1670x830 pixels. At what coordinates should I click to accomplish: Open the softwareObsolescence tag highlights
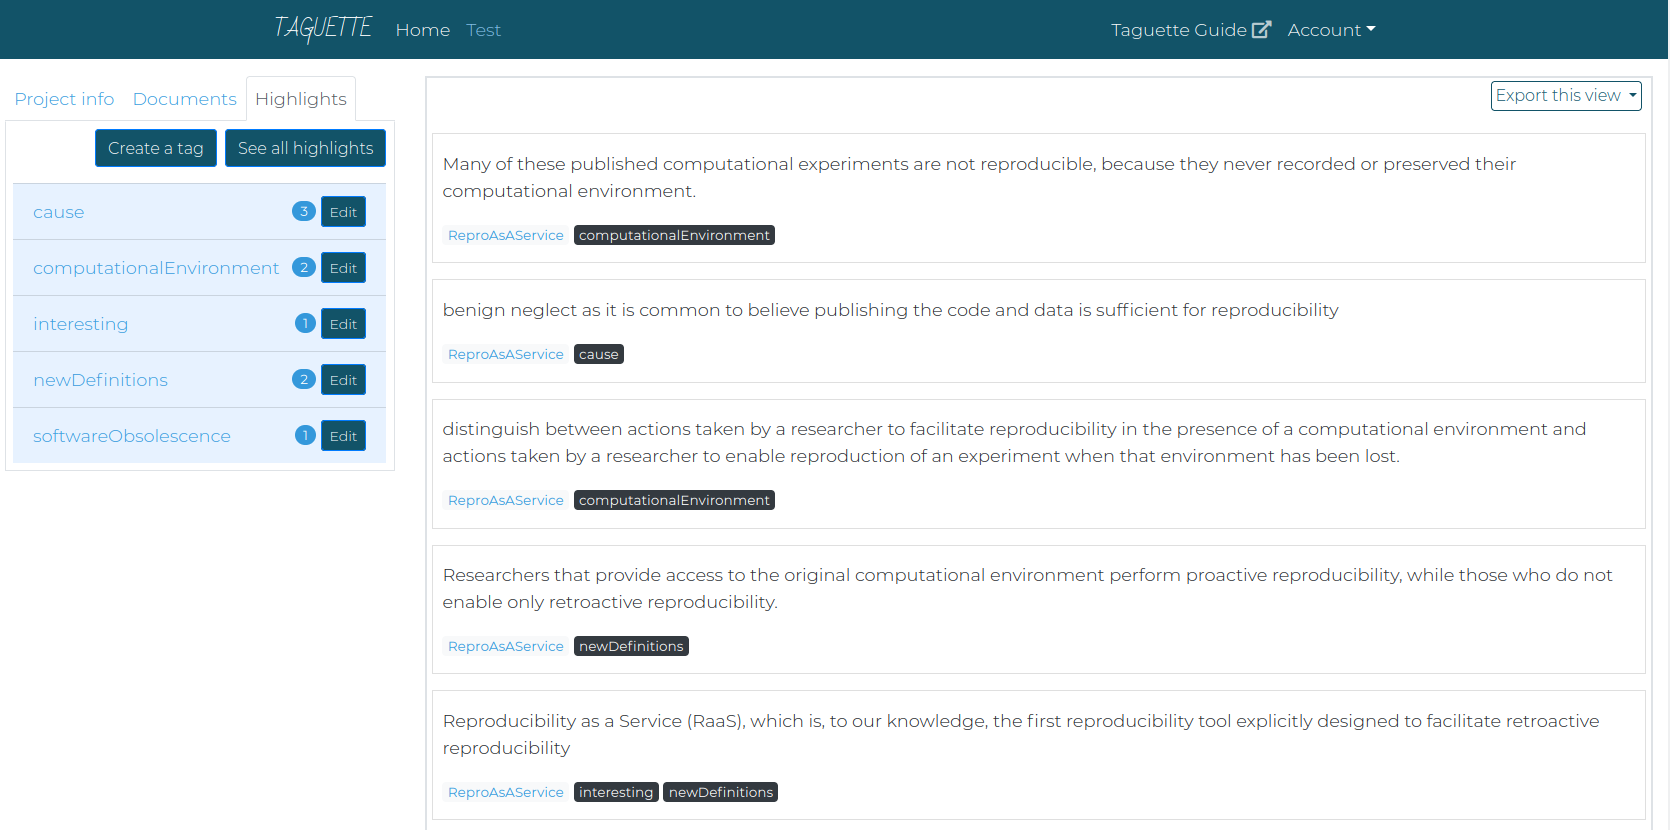tap(132, 436)
